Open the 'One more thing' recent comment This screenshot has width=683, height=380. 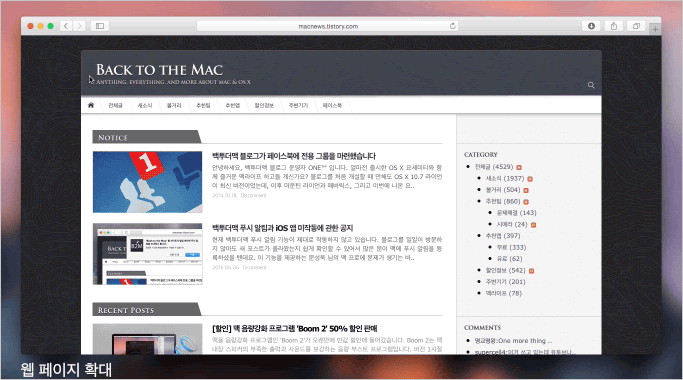coord(513,341)
